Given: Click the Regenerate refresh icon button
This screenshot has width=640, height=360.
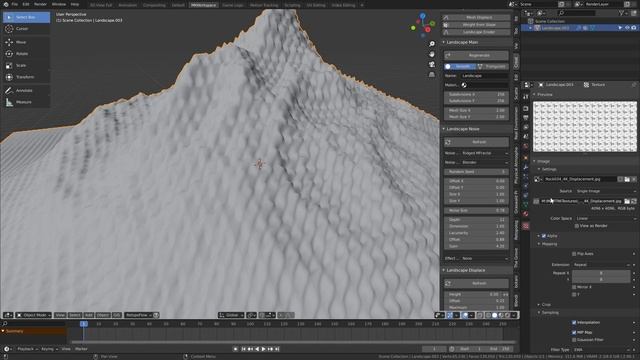Looking at the screenshot, I should [476, 55].
